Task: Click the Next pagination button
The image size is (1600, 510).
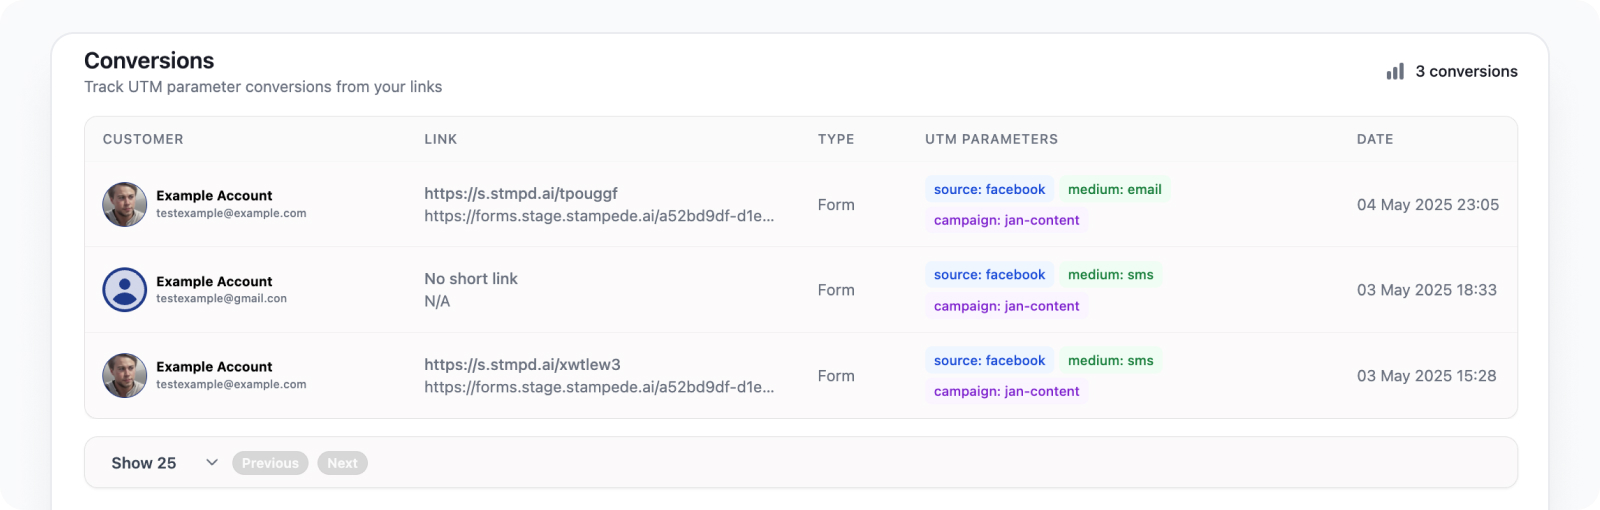Action: pos(342,463)
